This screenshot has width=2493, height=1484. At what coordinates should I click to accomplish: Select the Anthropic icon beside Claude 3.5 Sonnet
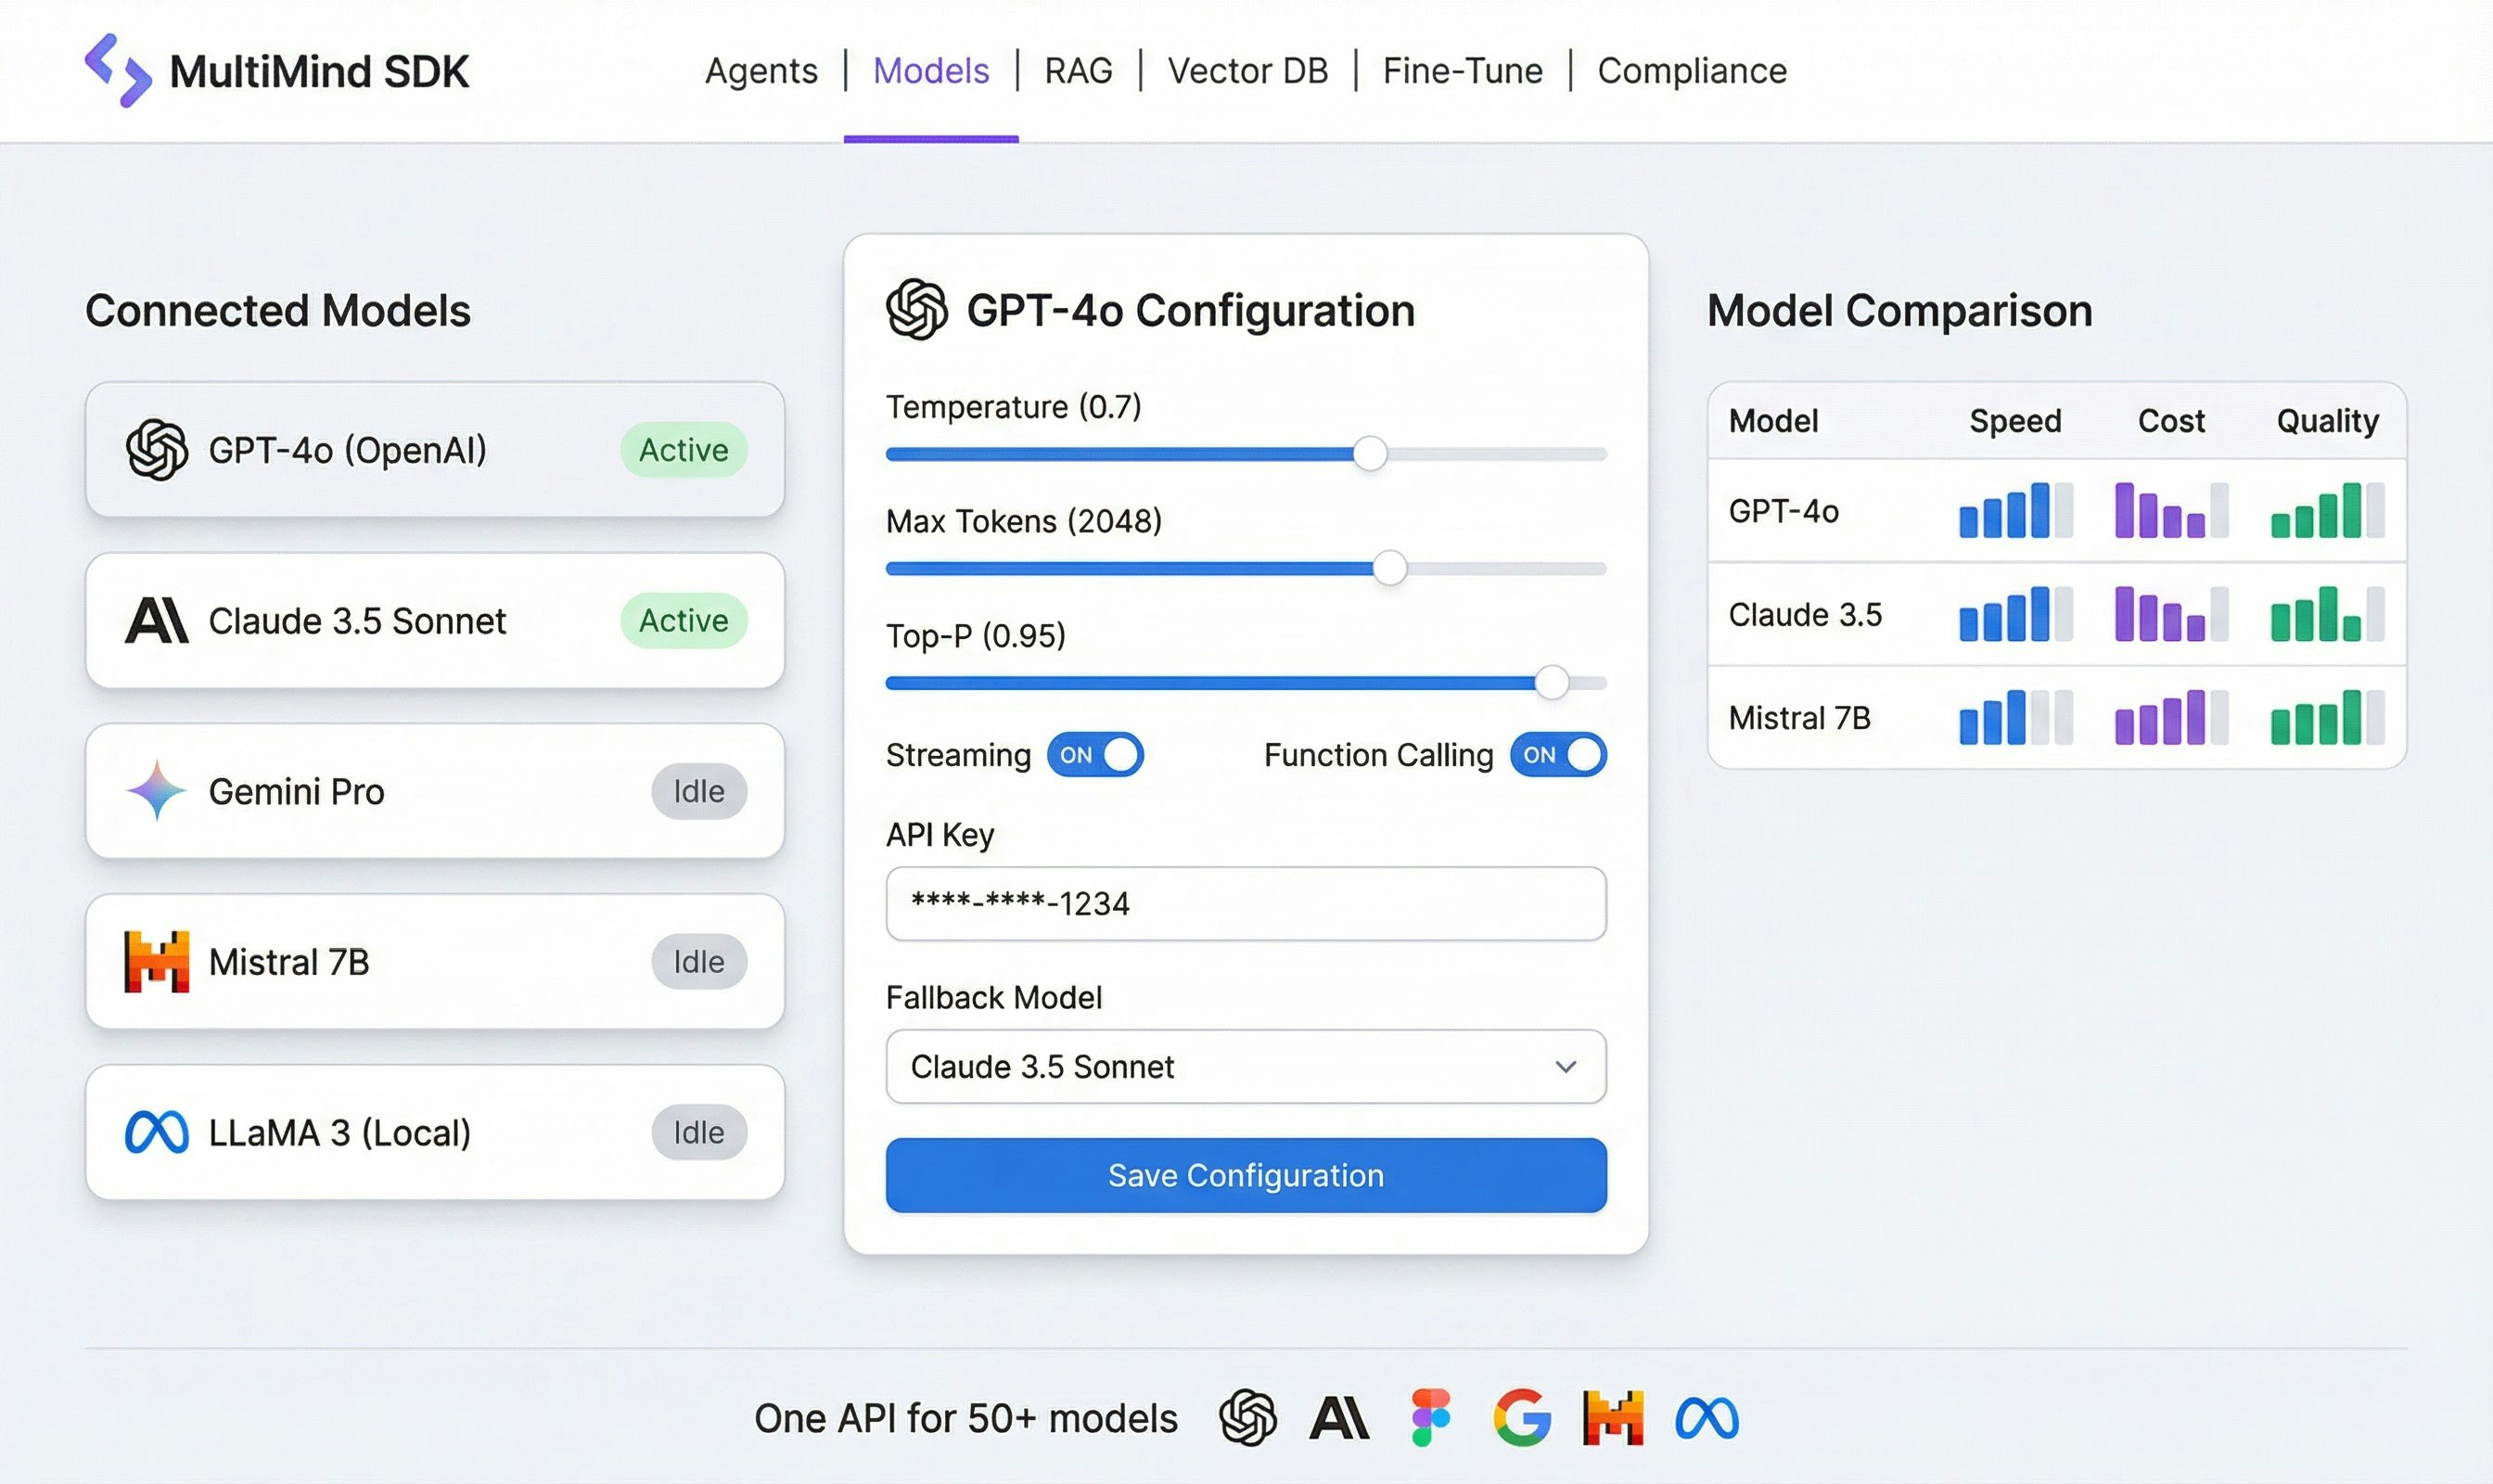157,620
